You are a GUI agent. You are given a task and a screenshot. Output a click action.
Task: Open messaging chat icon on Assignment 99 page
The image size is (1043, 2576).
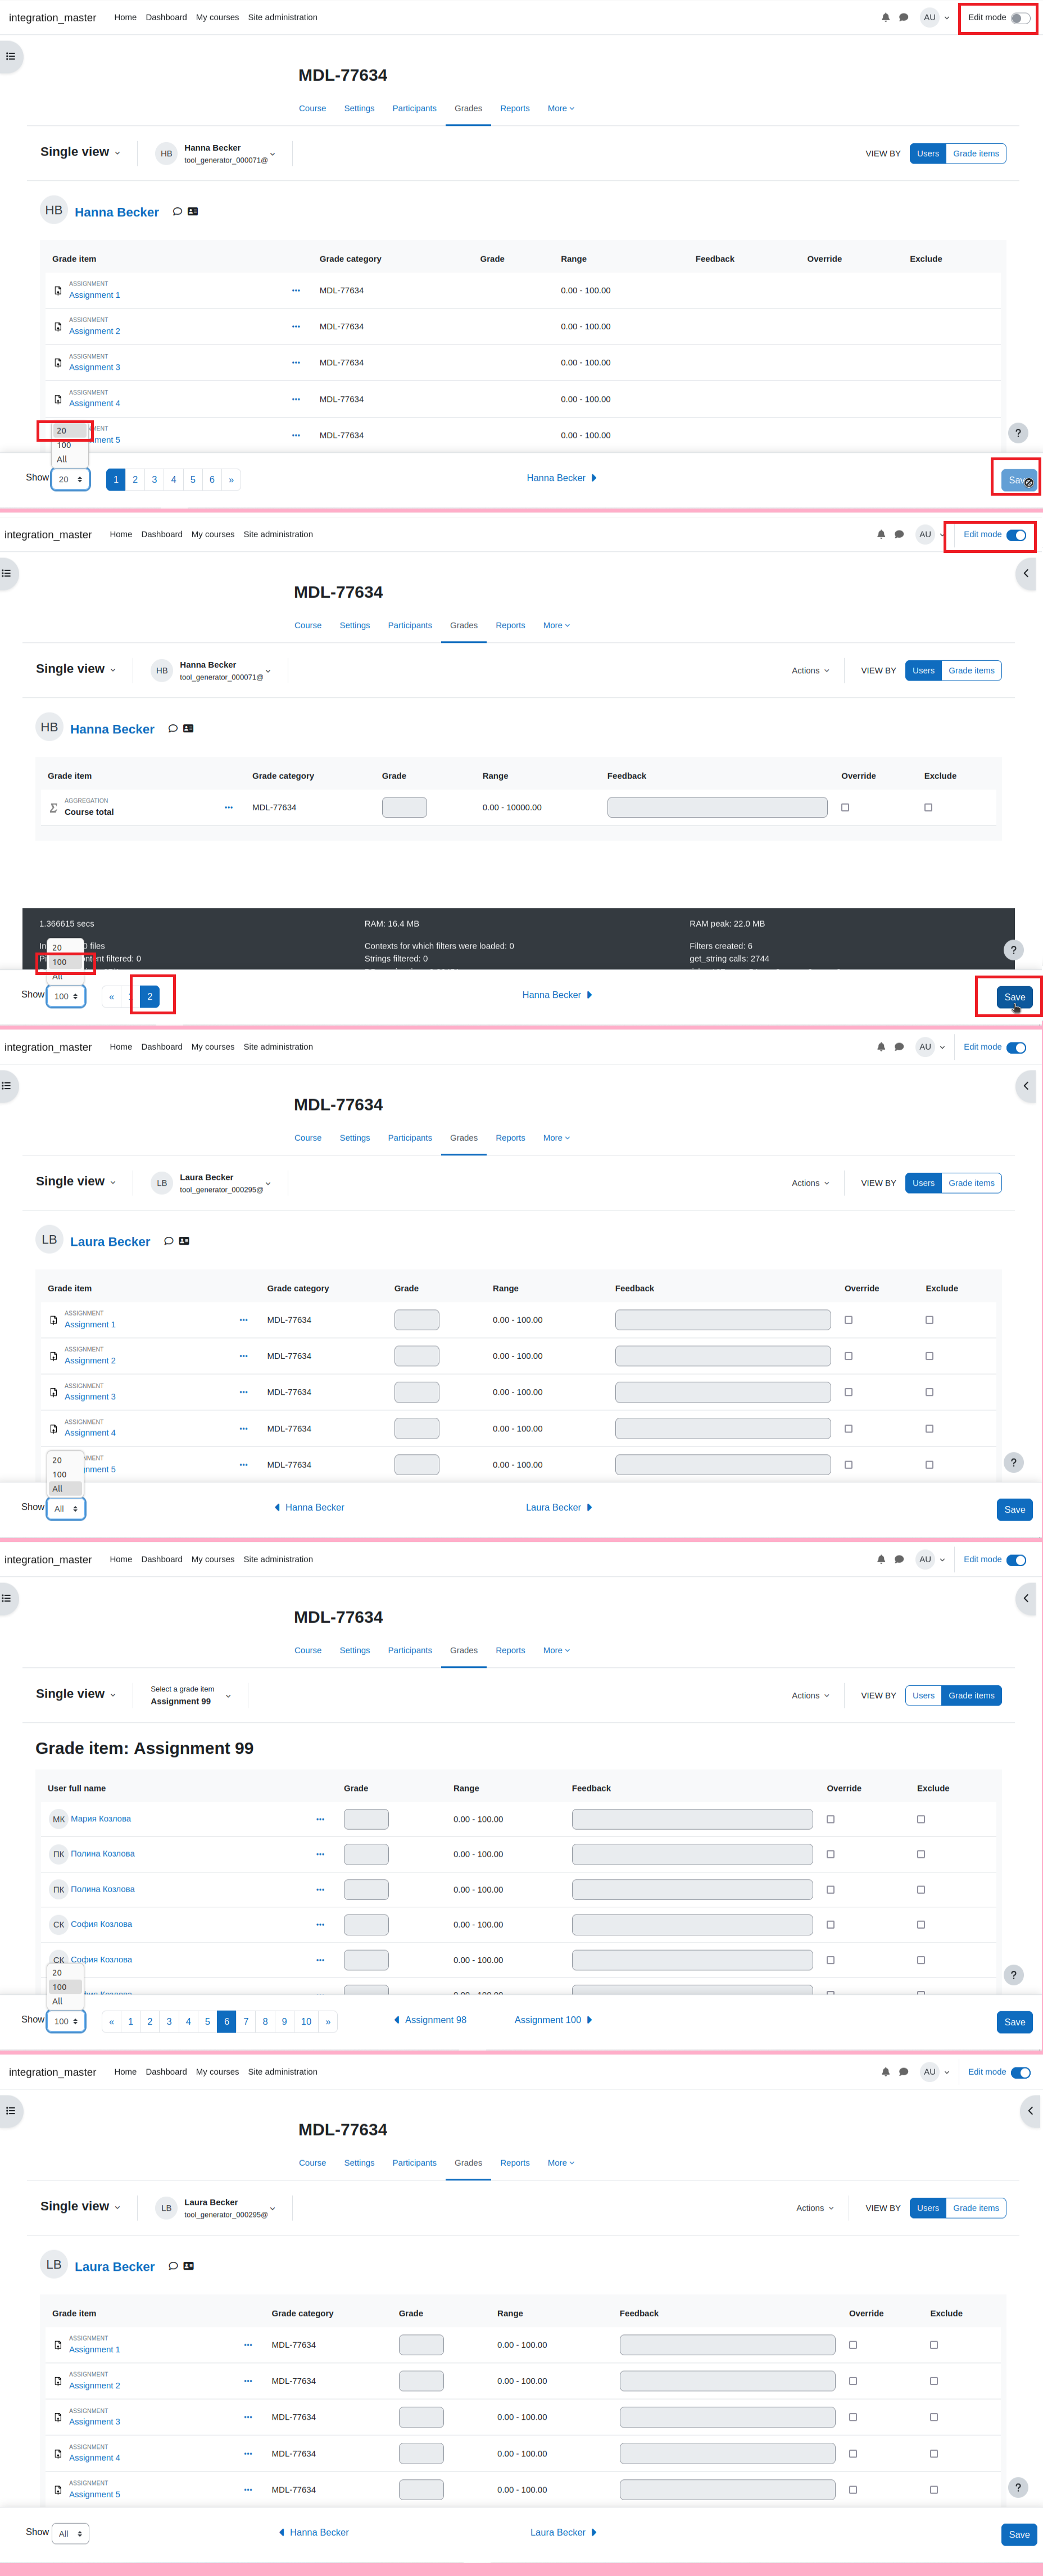click(x=899, y=1559)
